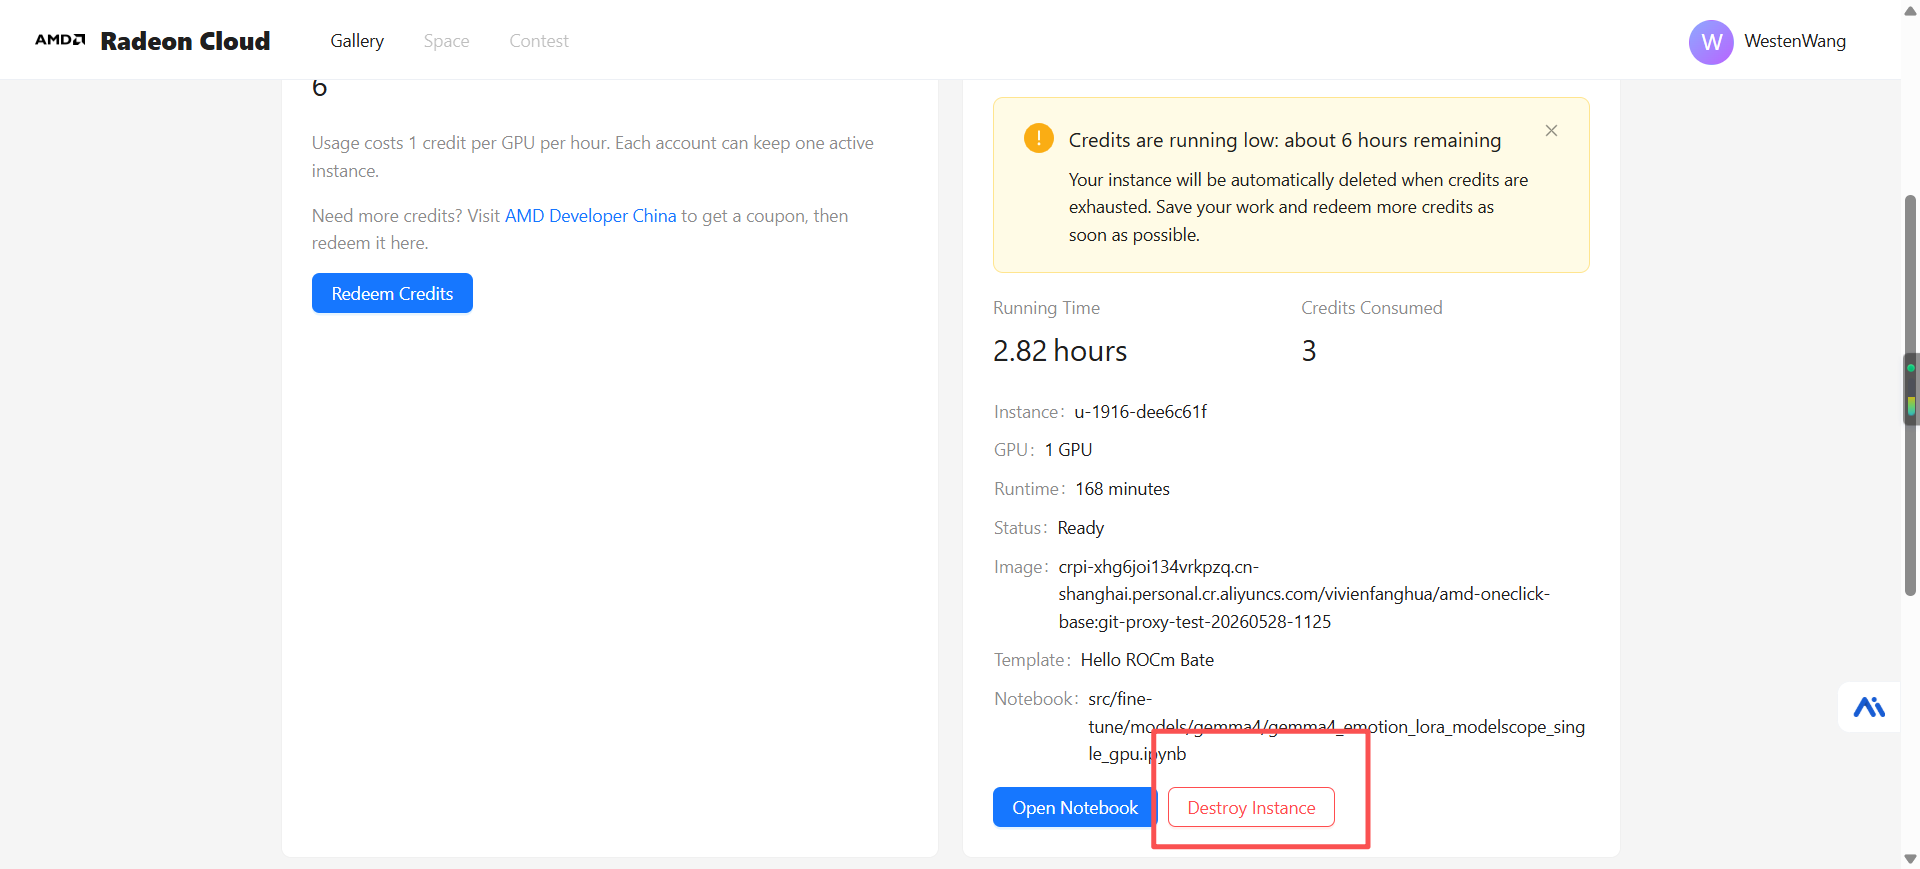Click the warning heading about credits running low

1285,140
